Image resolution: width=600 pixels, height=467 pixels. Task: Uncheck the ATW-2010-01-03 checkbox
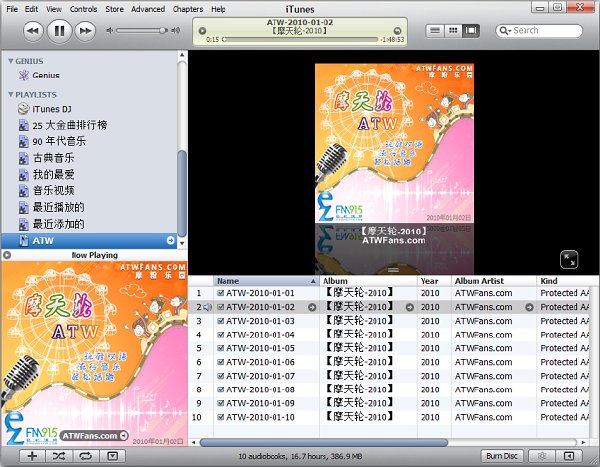220,321
